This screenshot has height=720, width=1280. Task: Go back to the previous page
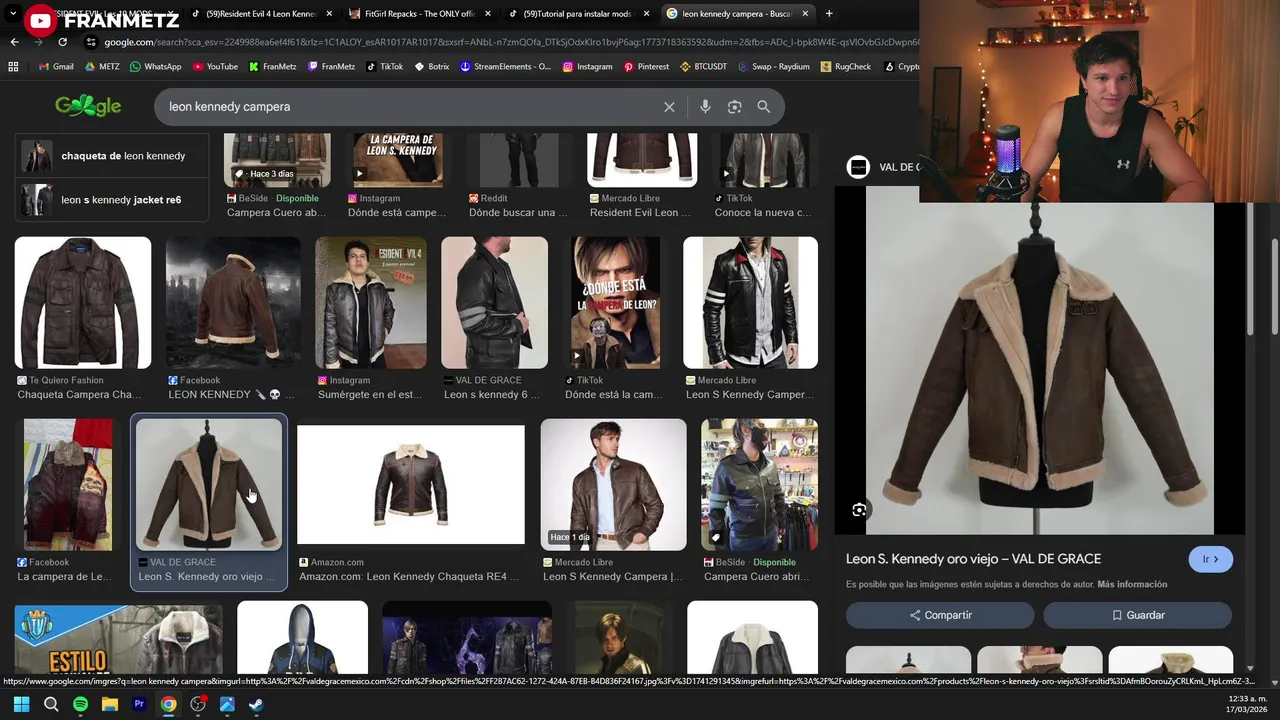[14, 42]
